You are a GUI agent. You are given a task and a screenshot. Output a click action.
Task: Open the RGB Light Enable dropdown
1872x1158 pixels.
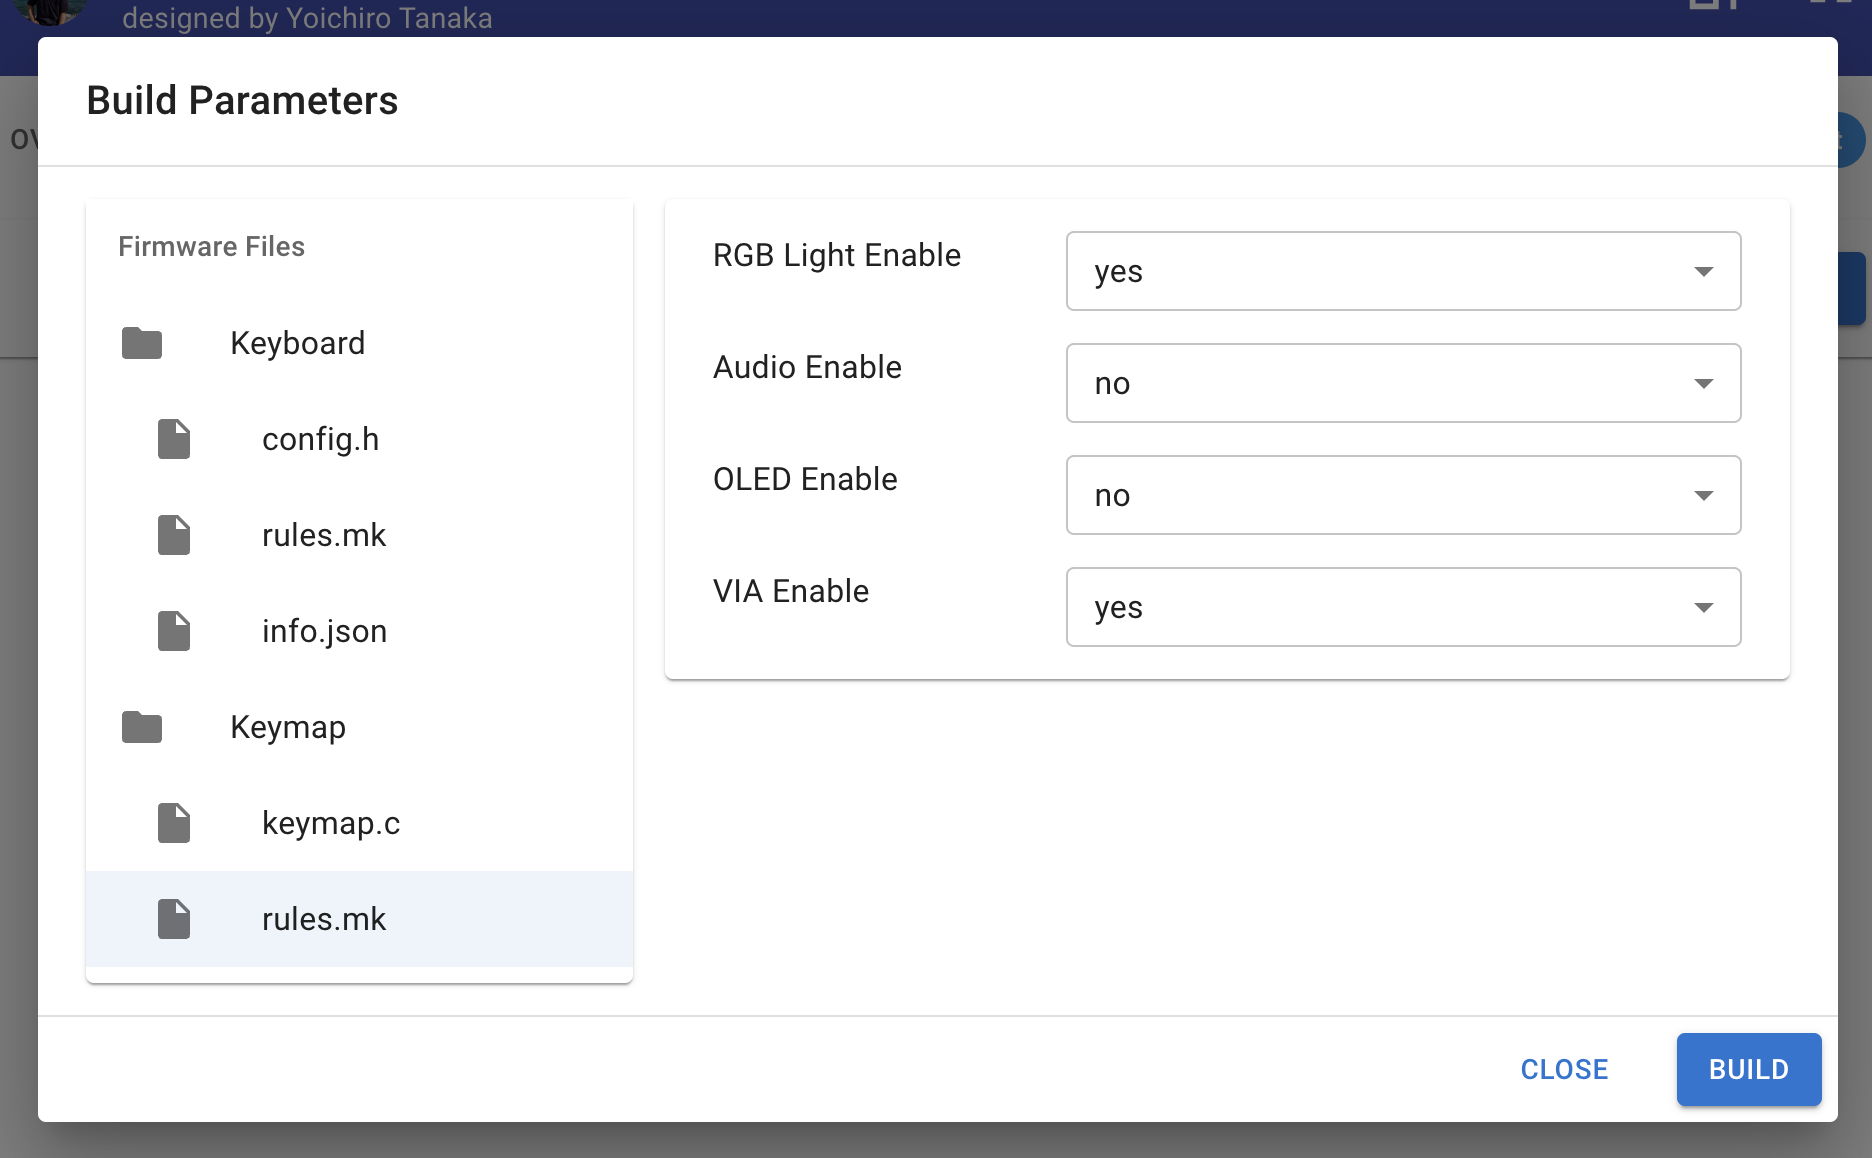[x=1402, y=271]
